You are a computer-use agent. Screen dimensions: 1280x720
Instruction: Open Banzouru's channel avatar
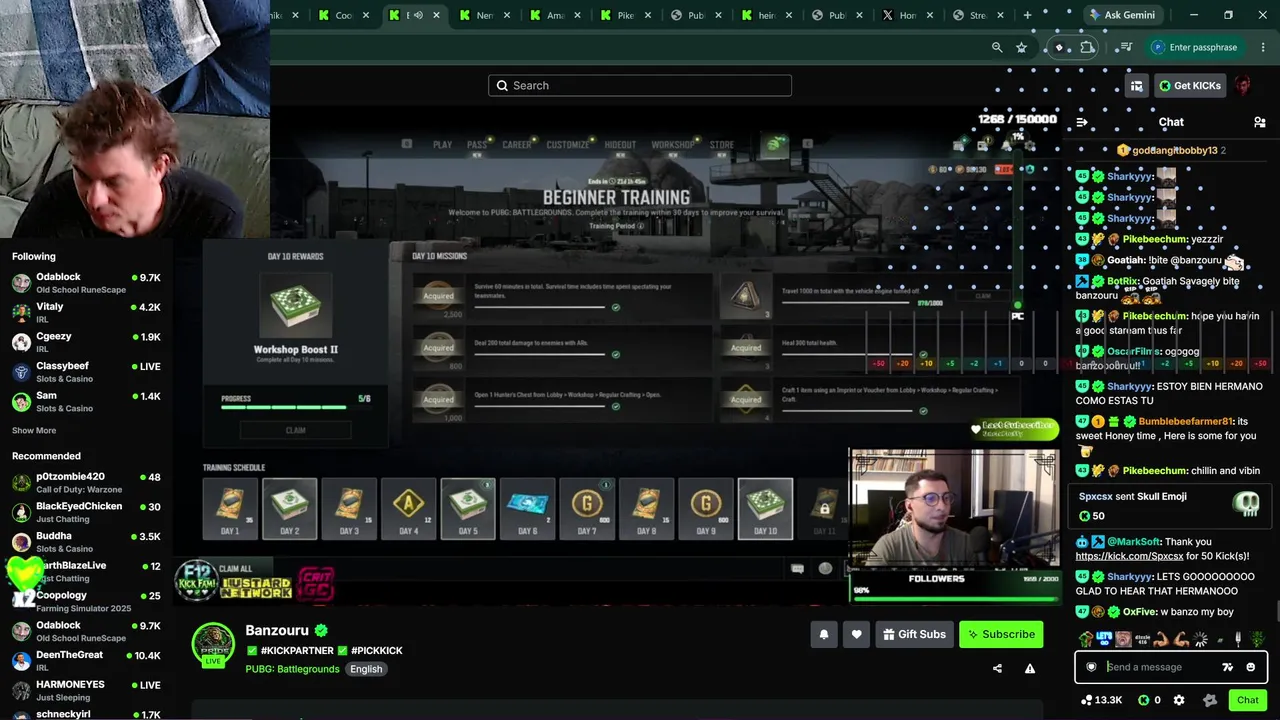[213, 644]
